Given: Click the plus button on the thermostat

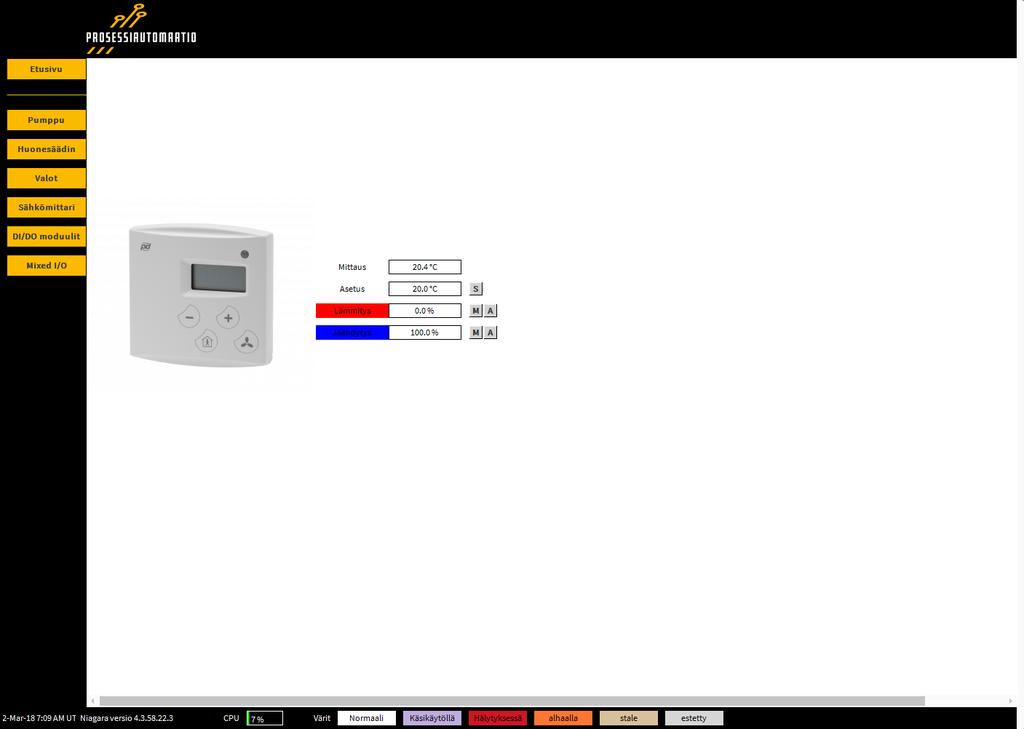Looking at the screenshot, I should click(228, 317).
